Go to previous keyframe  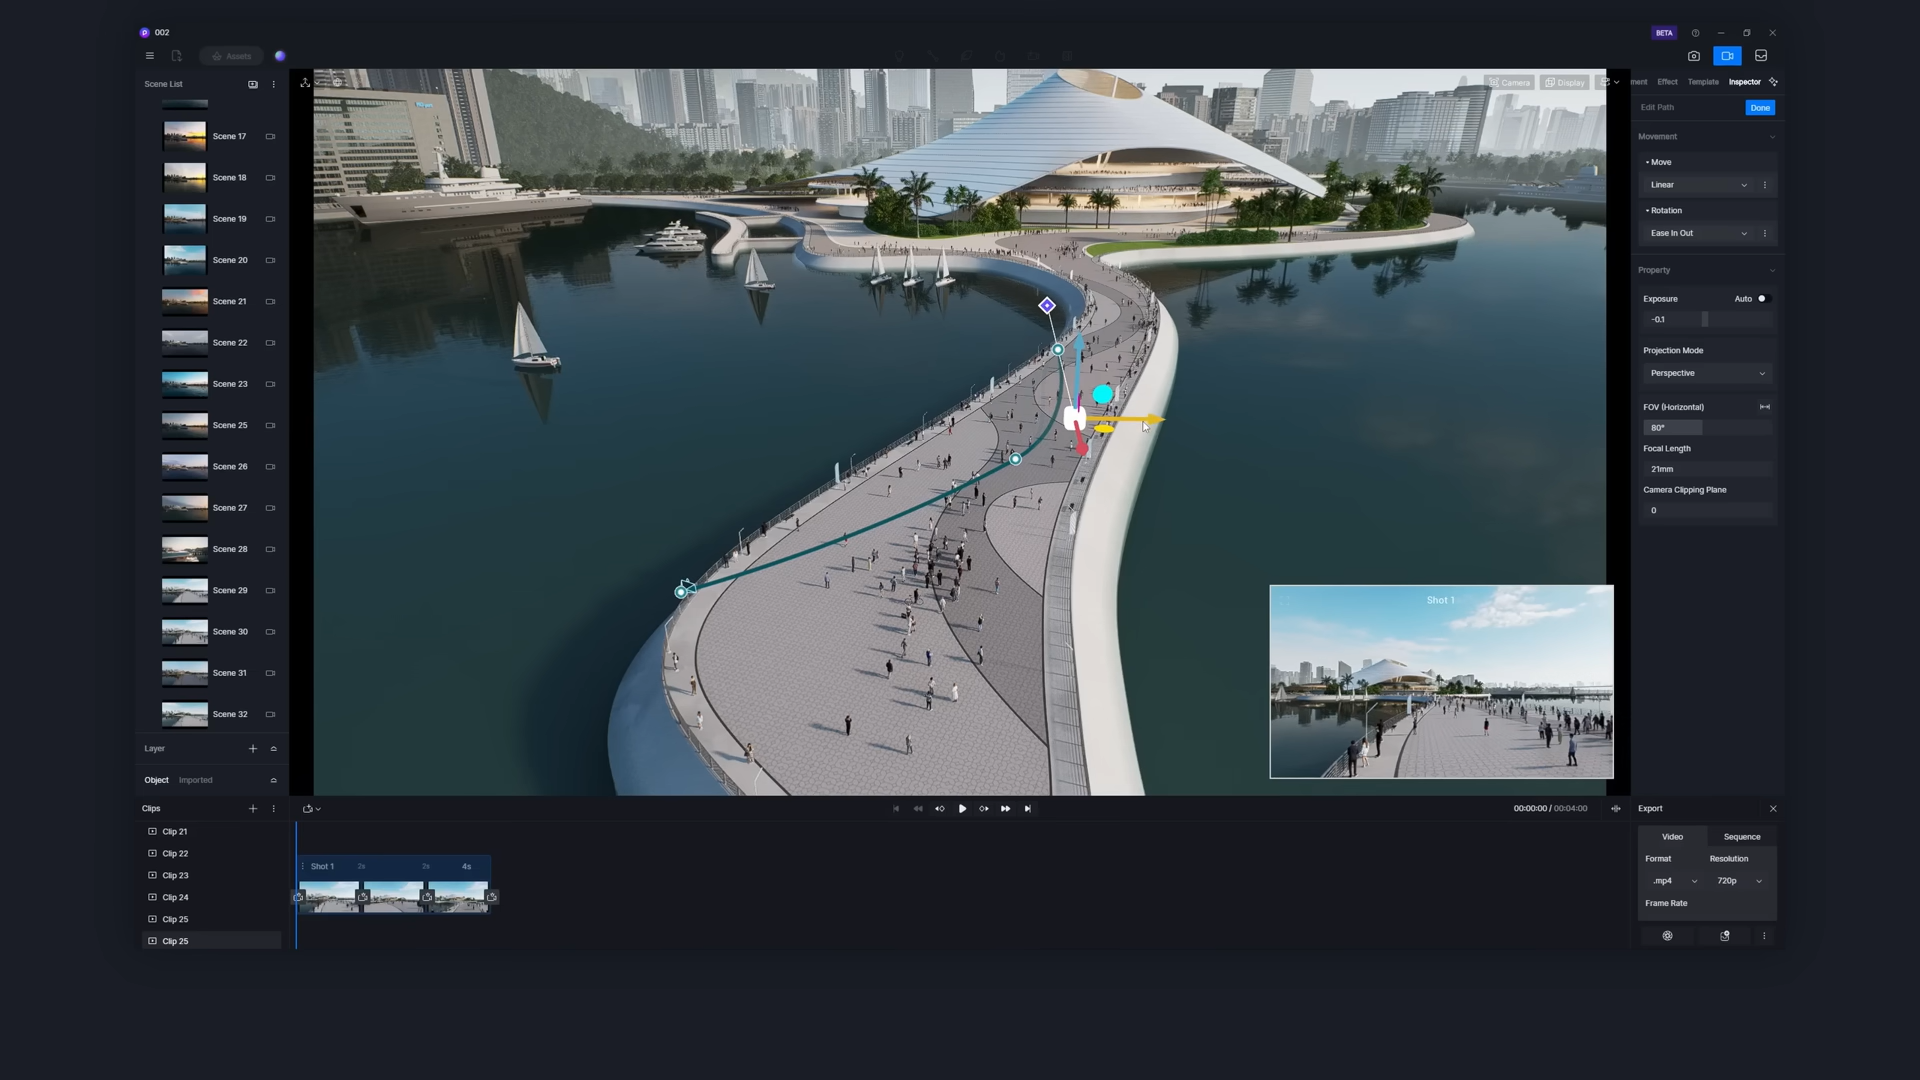click(940, 809)
